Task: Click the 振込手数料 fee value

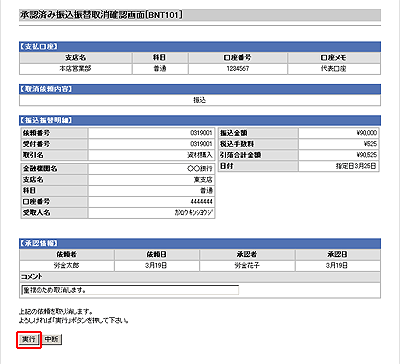Action: click(339, 144)
